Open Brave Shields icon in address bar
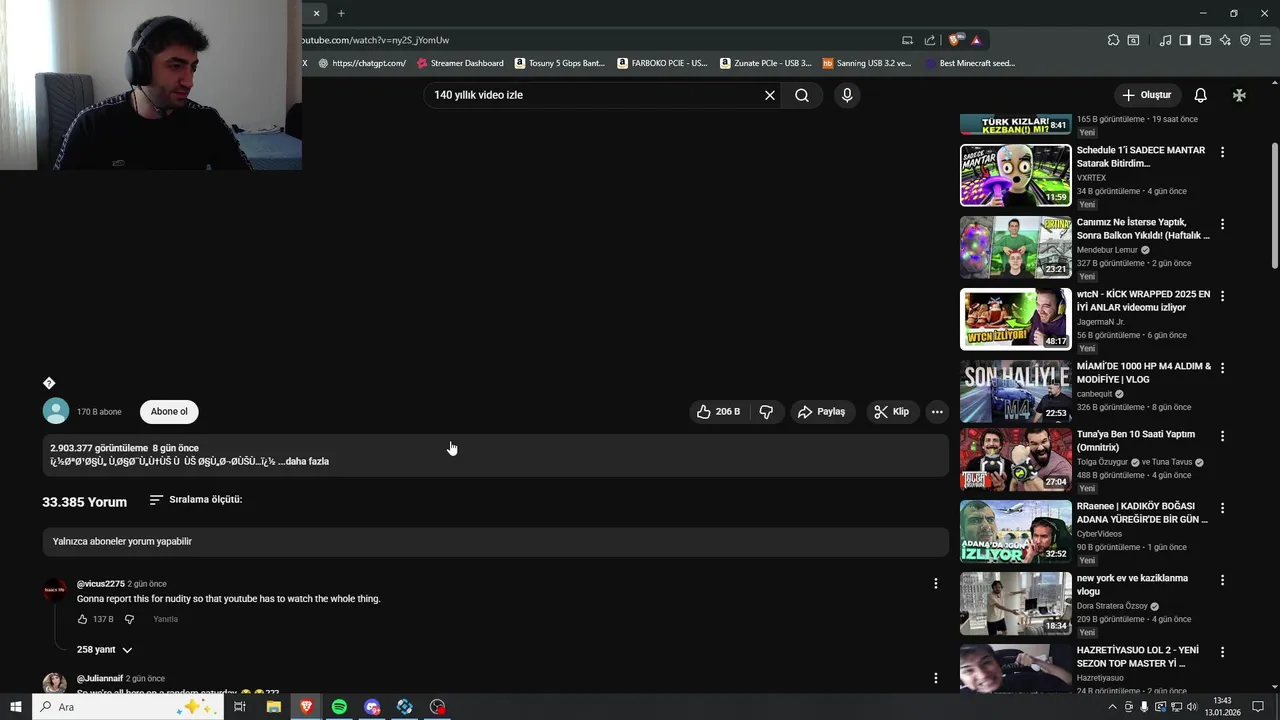This screenshot has height=720, width=1280. (x=956, y=40)
